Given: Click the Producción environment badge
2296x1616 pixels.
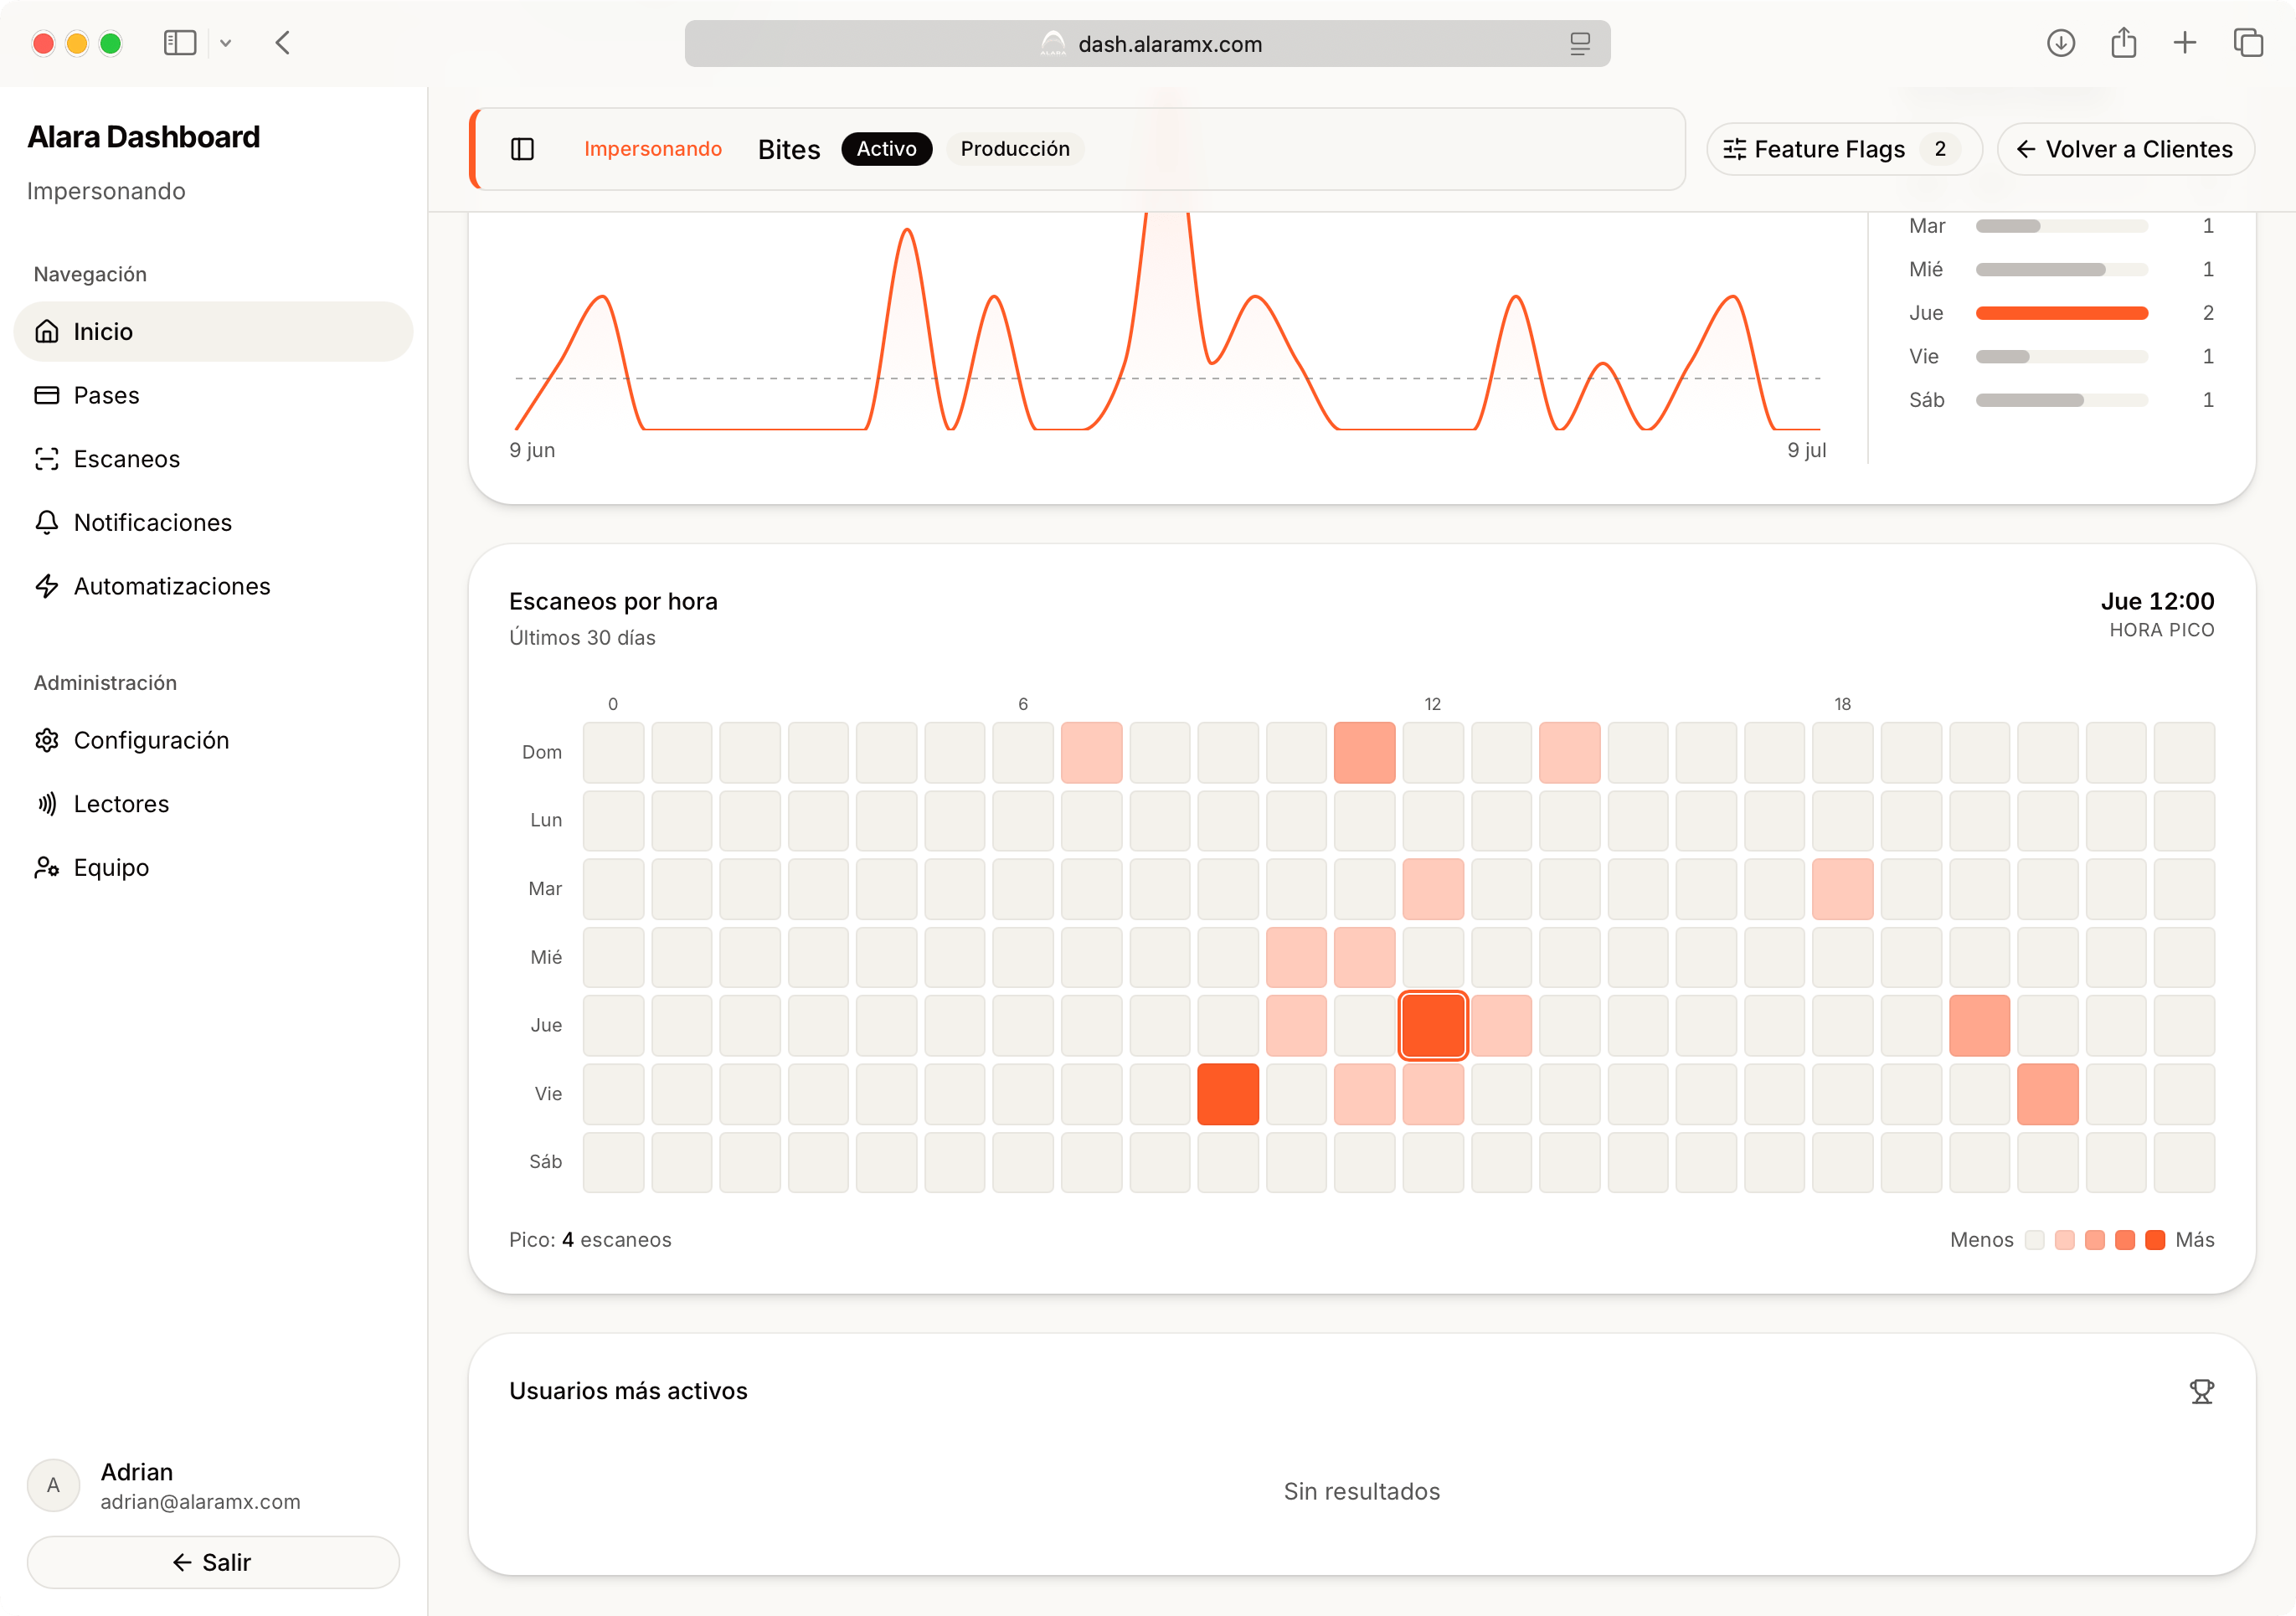Looking at the screenshot, I should 1015,149.
